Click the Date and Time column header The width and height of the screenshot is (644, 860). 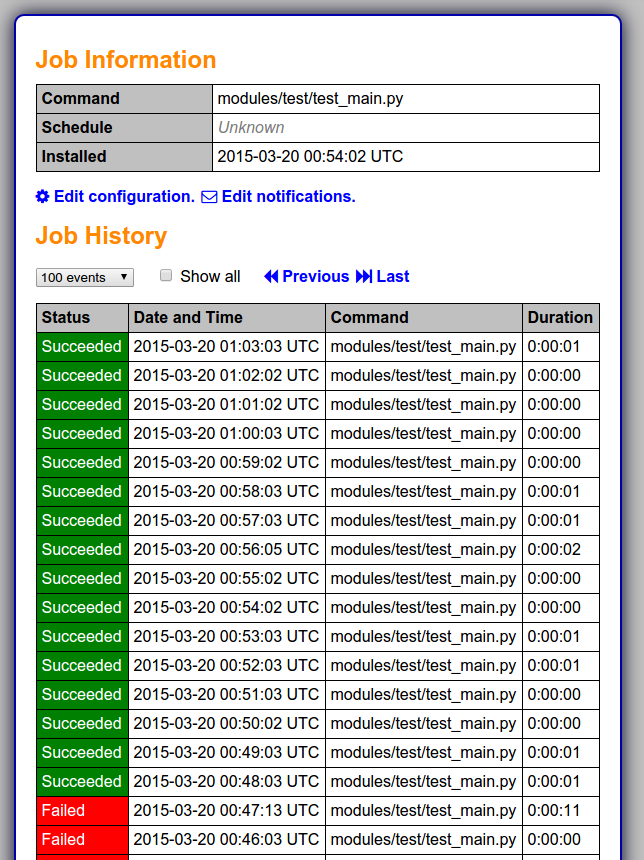click(x=227, y=318)
